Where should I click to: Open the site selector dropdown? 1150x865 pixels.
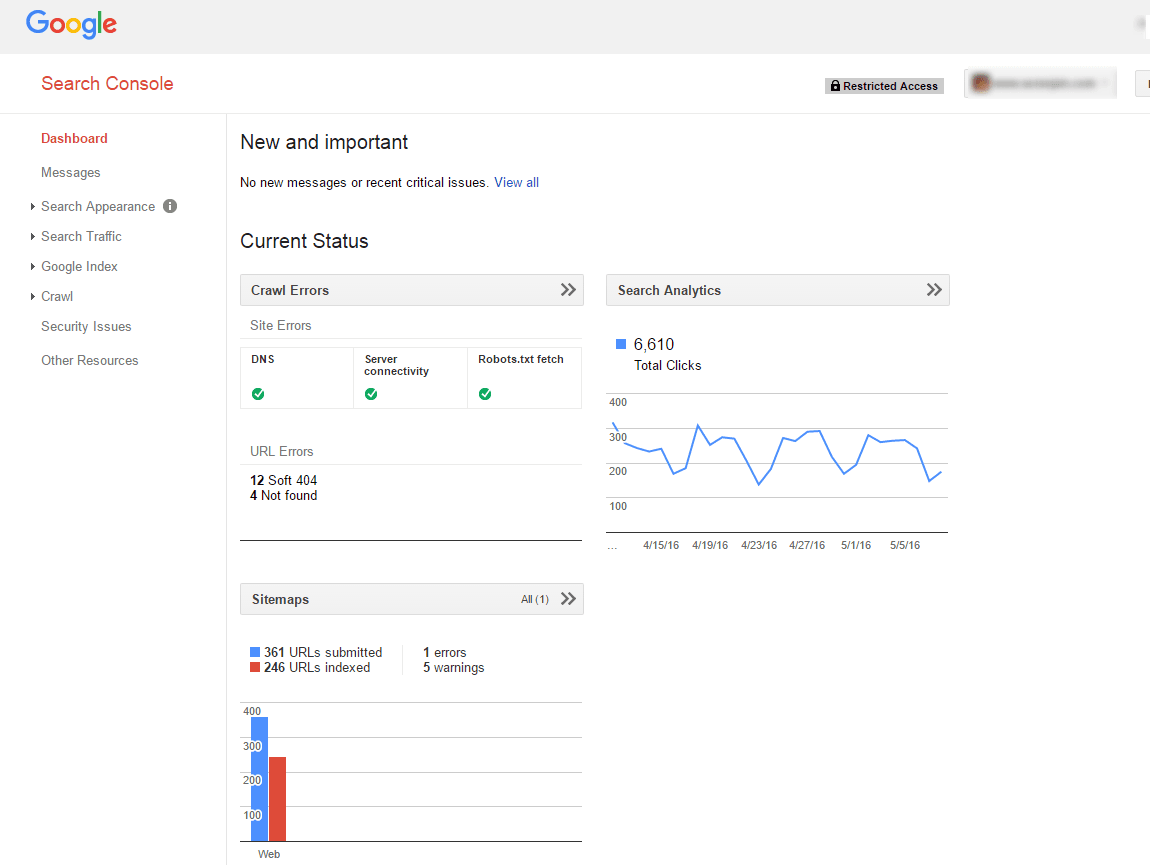1040,83
